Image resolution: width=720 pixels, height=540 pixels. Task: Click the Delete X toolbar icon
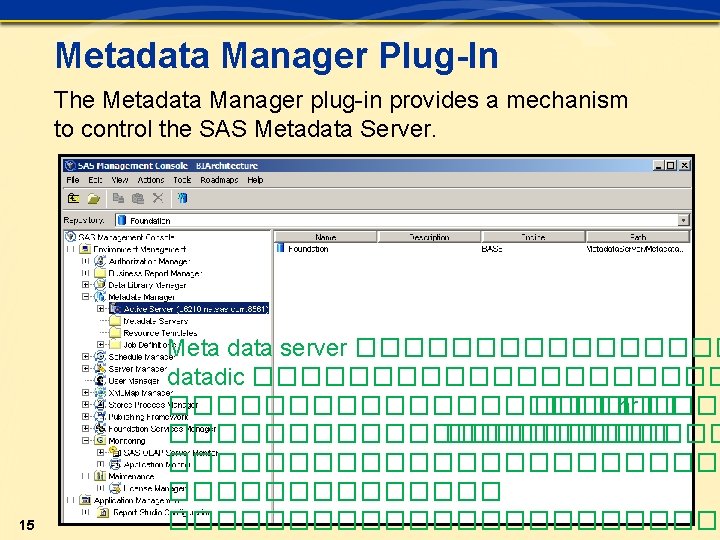[158, 198]
